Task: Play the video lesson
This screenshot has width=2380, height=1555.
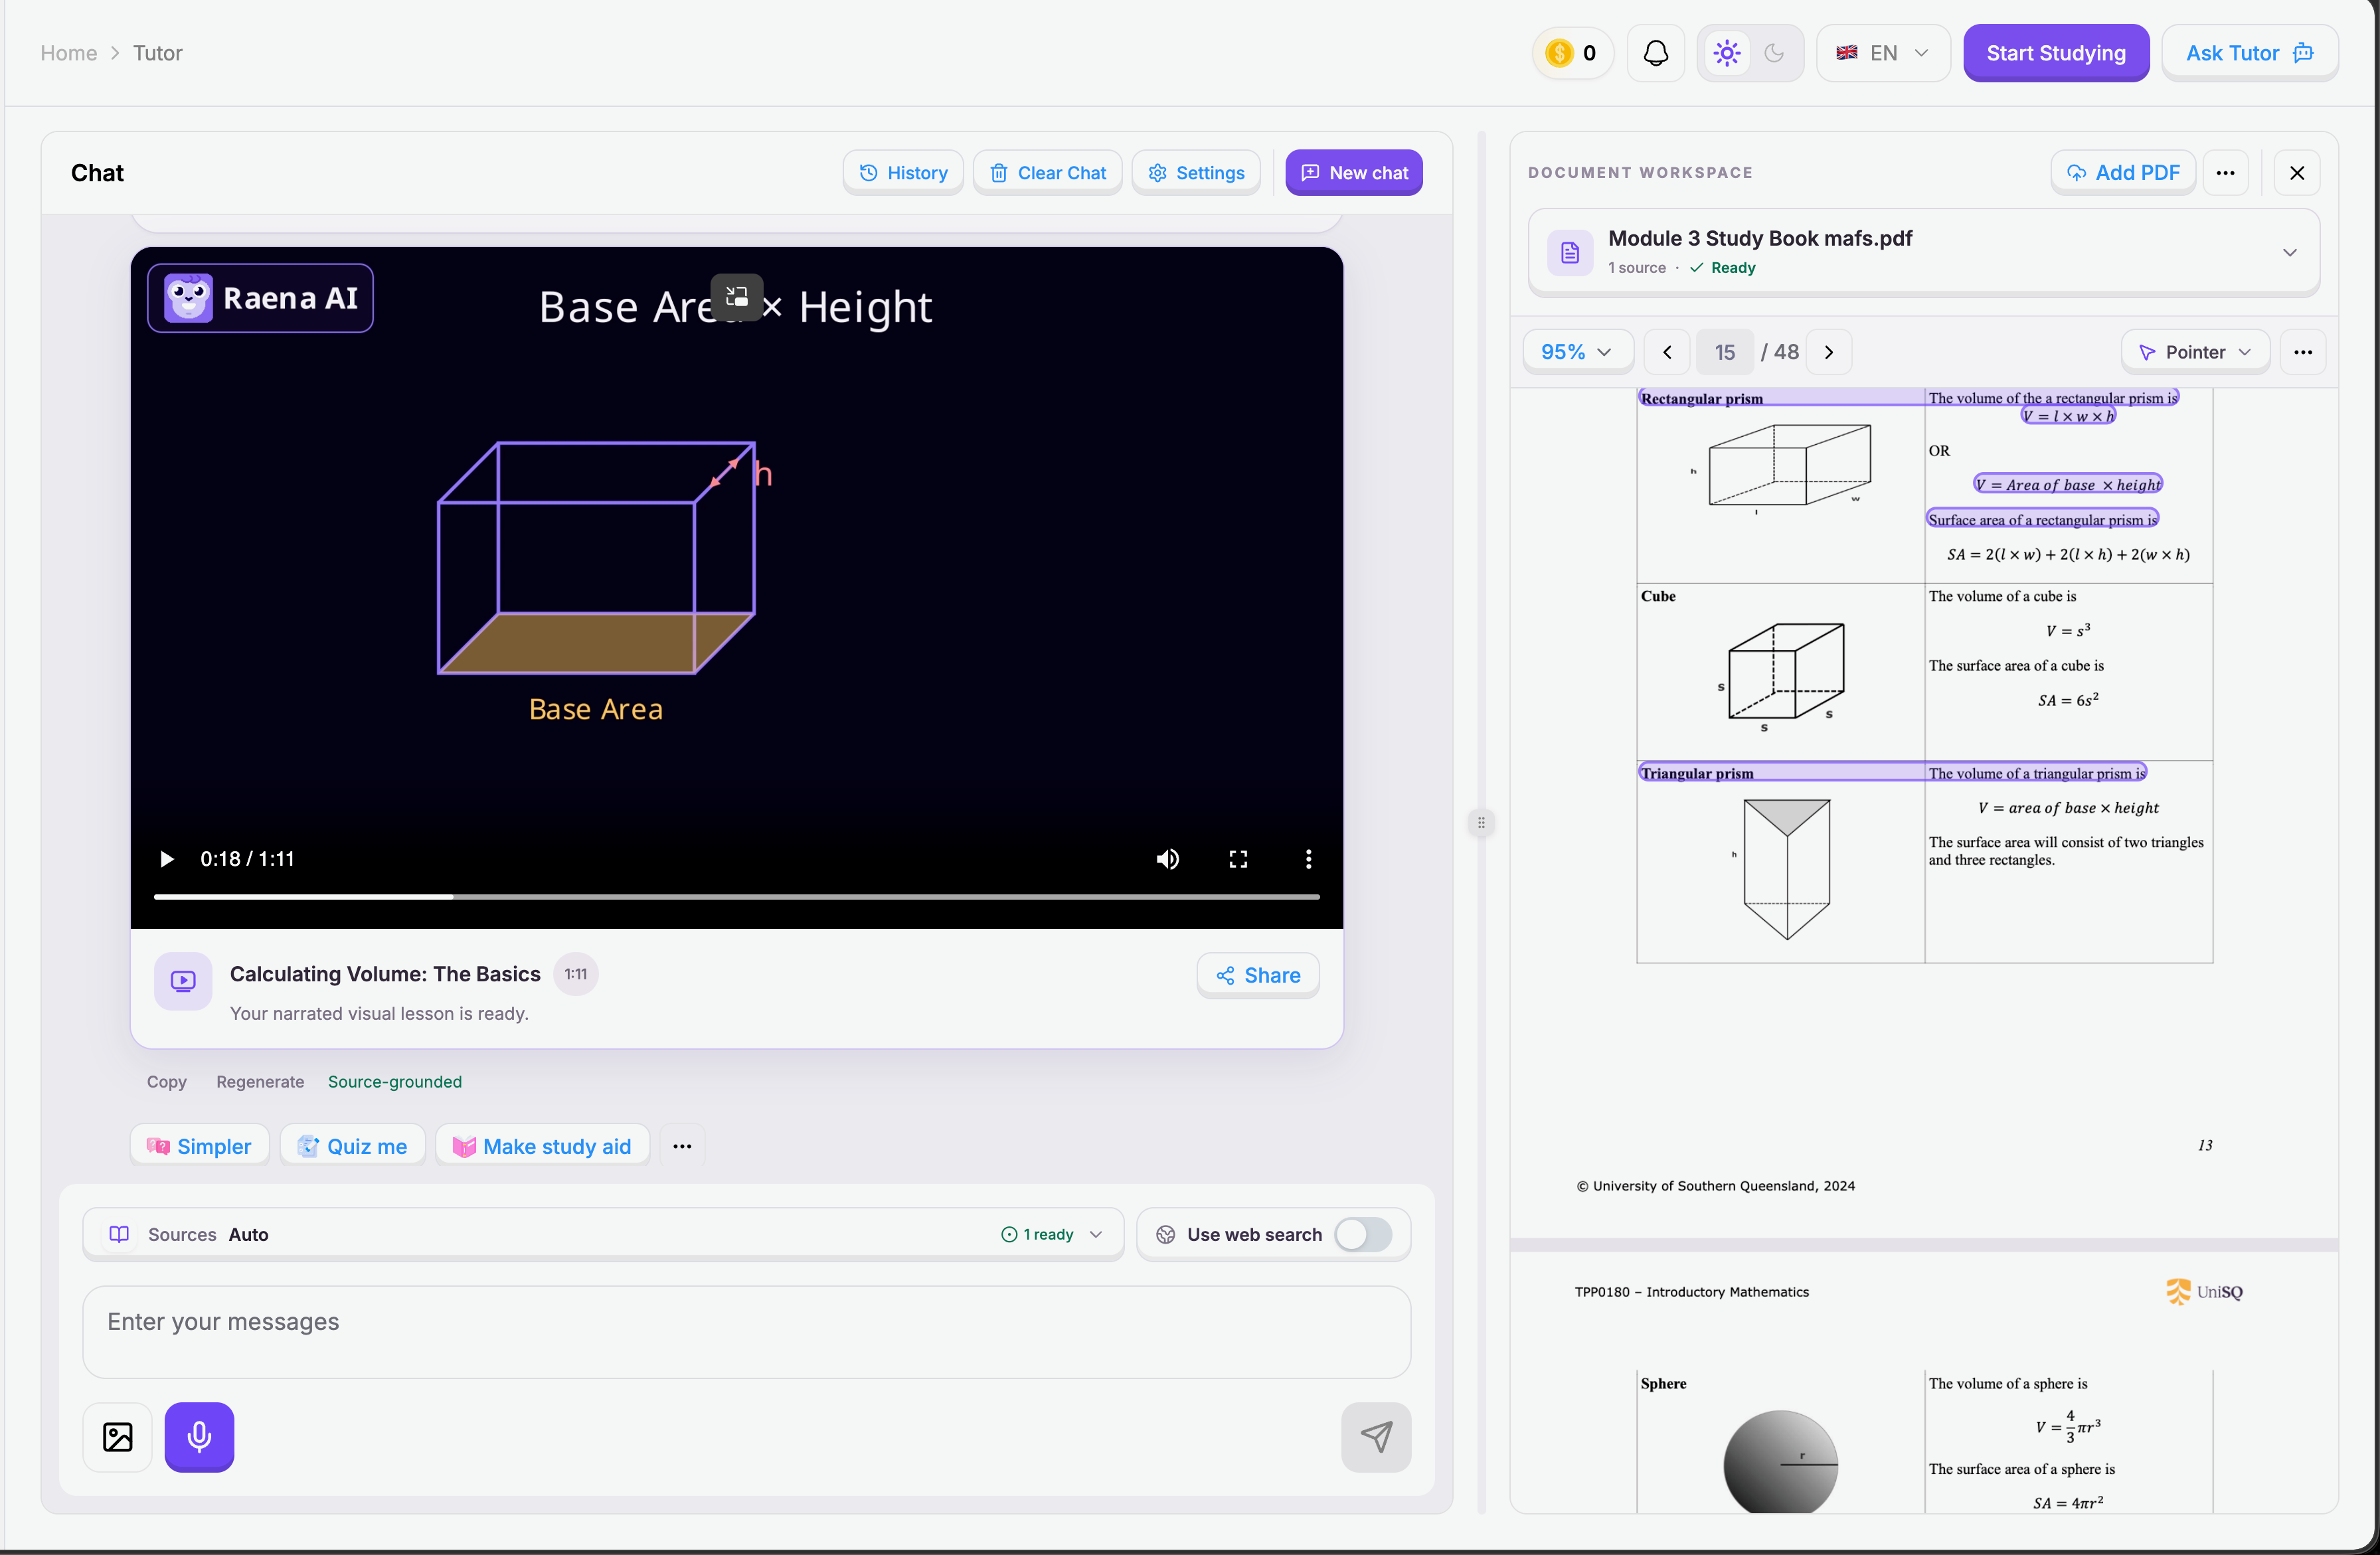Action: pyautogui.click(x=166, y=859)
